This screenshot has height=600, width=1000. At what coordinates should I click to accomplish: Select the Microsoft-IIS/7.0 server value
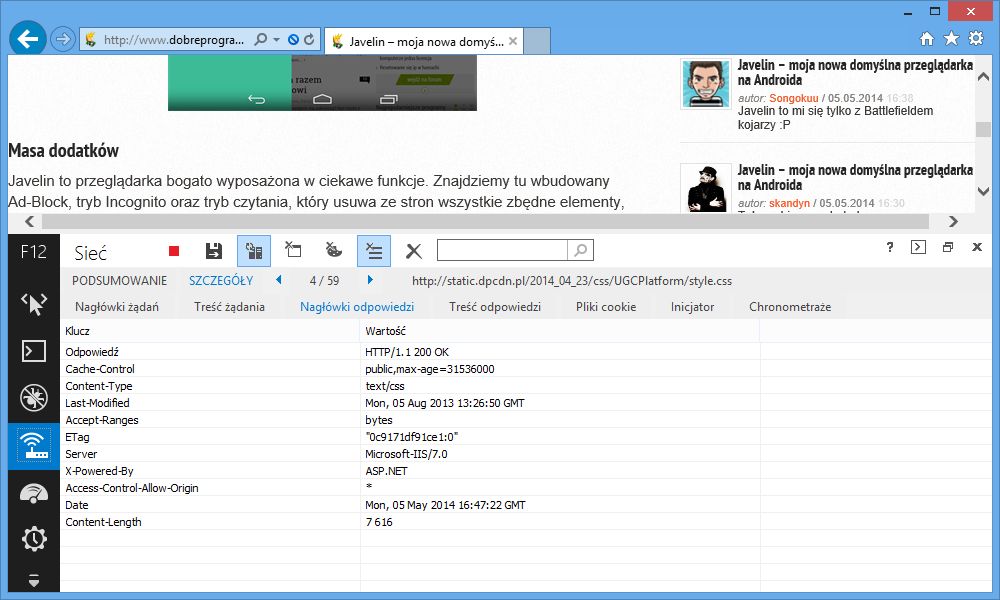click(x=406, y=454)
